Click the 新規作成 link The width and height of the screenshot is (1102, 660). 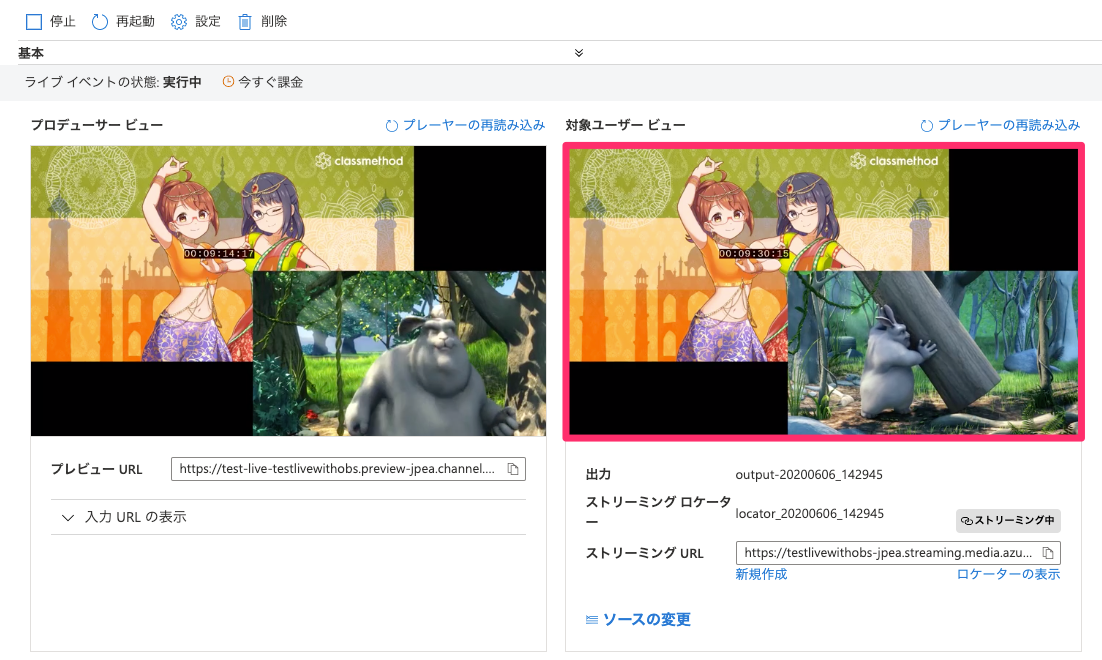pyautogui.click(x=761, y=574)
